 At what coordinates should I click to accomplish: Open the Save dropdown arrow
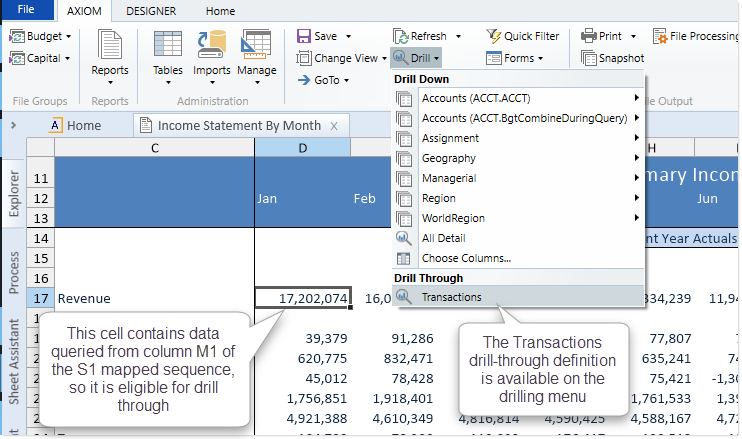[348, 36]
